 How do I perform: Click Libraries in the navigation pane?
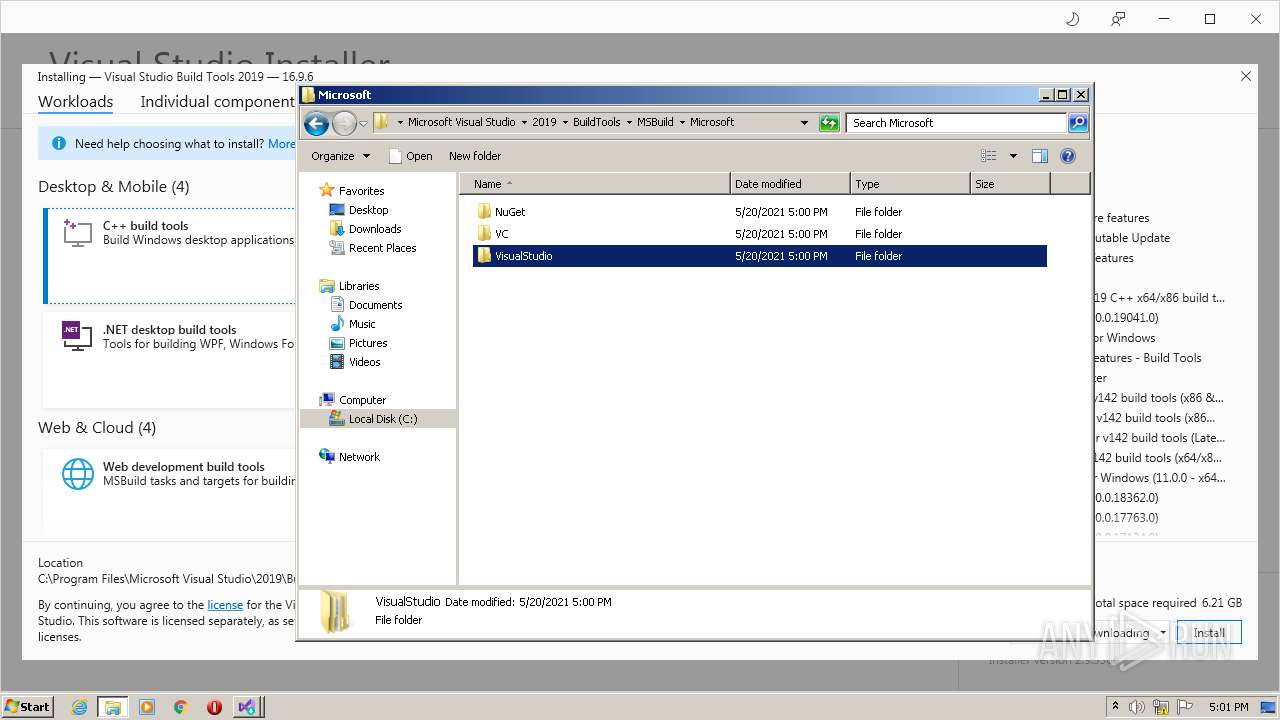(x=359, y=286)
